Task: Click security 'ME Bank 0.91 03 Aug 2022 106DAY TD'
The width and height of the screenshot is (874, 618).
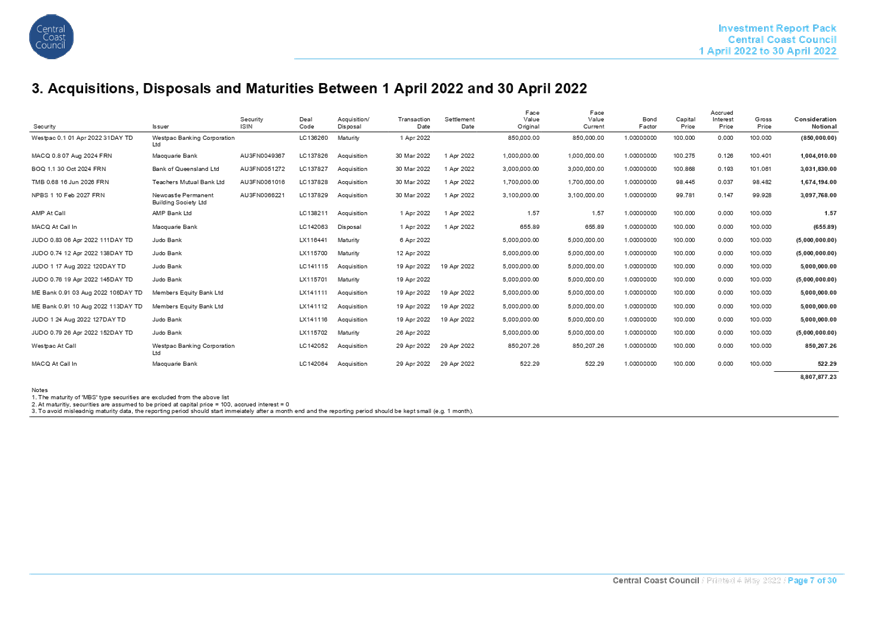Action: [x=87, y=293]
